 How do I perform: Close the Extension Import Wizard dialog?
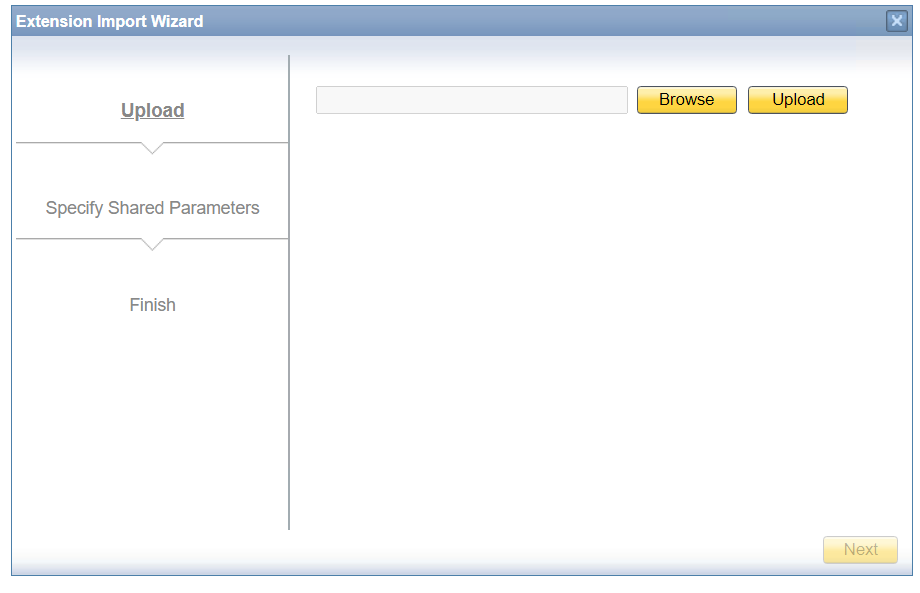pyautogui.click(x=896, y=21)
